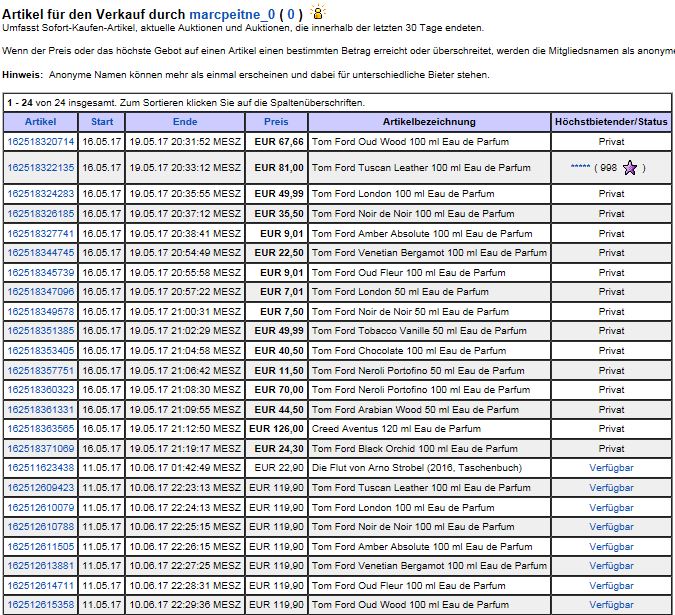Open item 162518344745
675x615 pixels.
click(41, 253)
